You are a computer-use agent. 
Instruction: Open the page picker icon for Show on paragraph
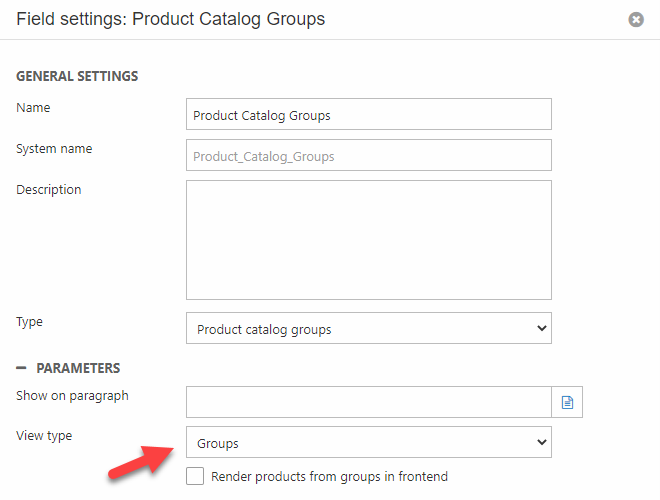click(567, 402)
